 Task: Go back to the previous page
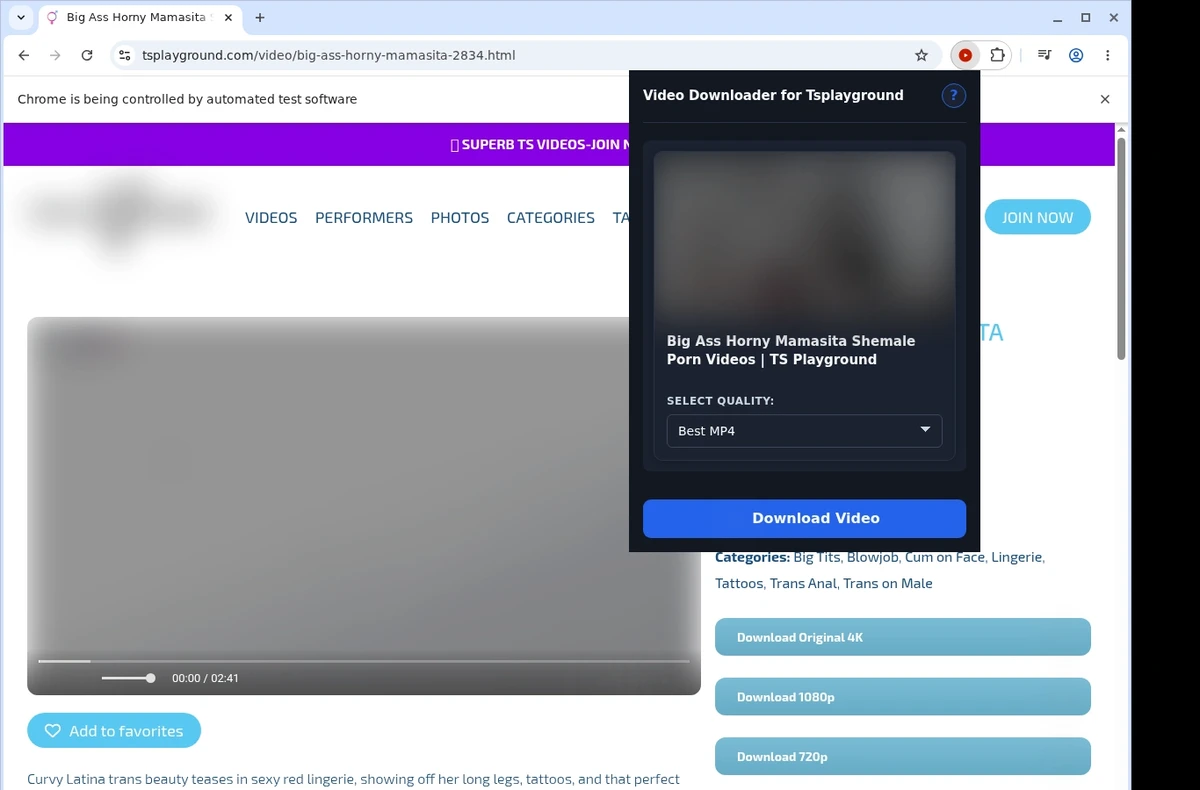click(x=24, y=56)
